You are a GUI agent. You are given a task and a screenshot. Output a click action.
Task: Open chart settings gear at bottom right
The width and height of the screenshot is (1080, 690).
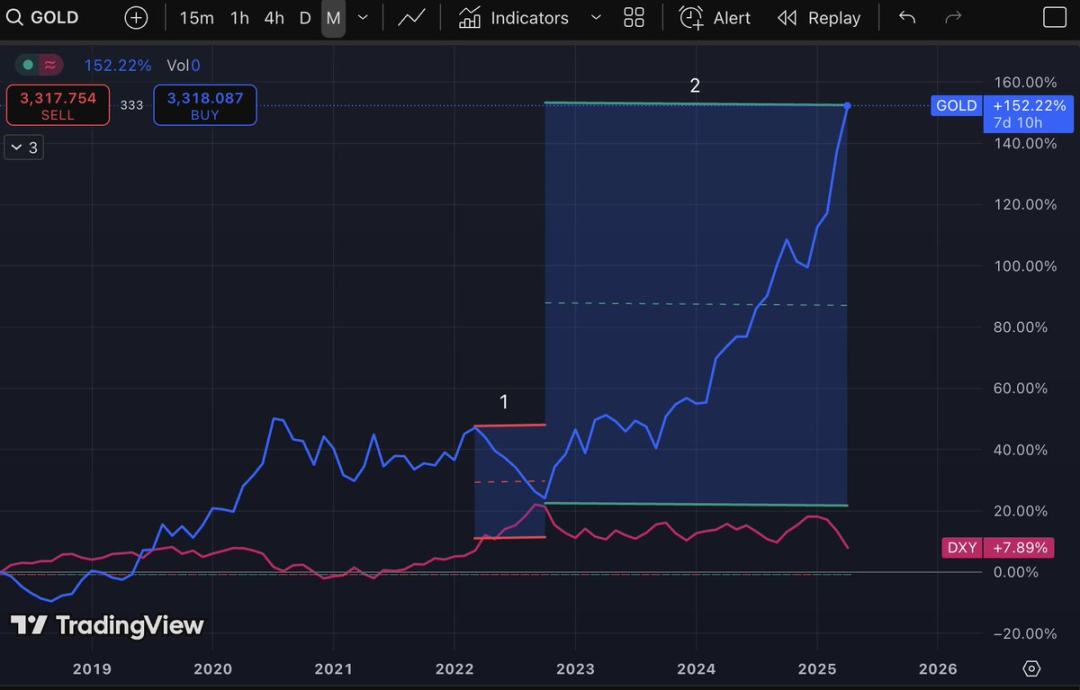1031,668
